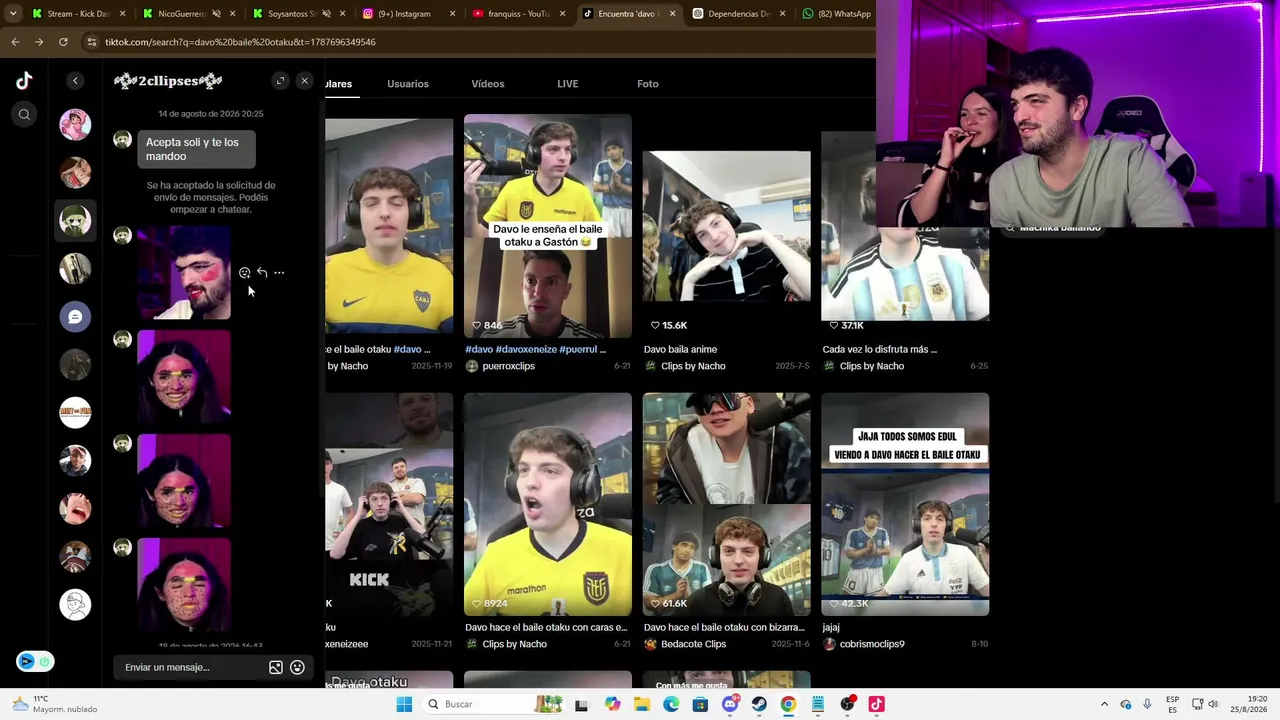View site information for tiktok.com
The height and width of the screenshot is (720, 1280).
coord(91,42)
